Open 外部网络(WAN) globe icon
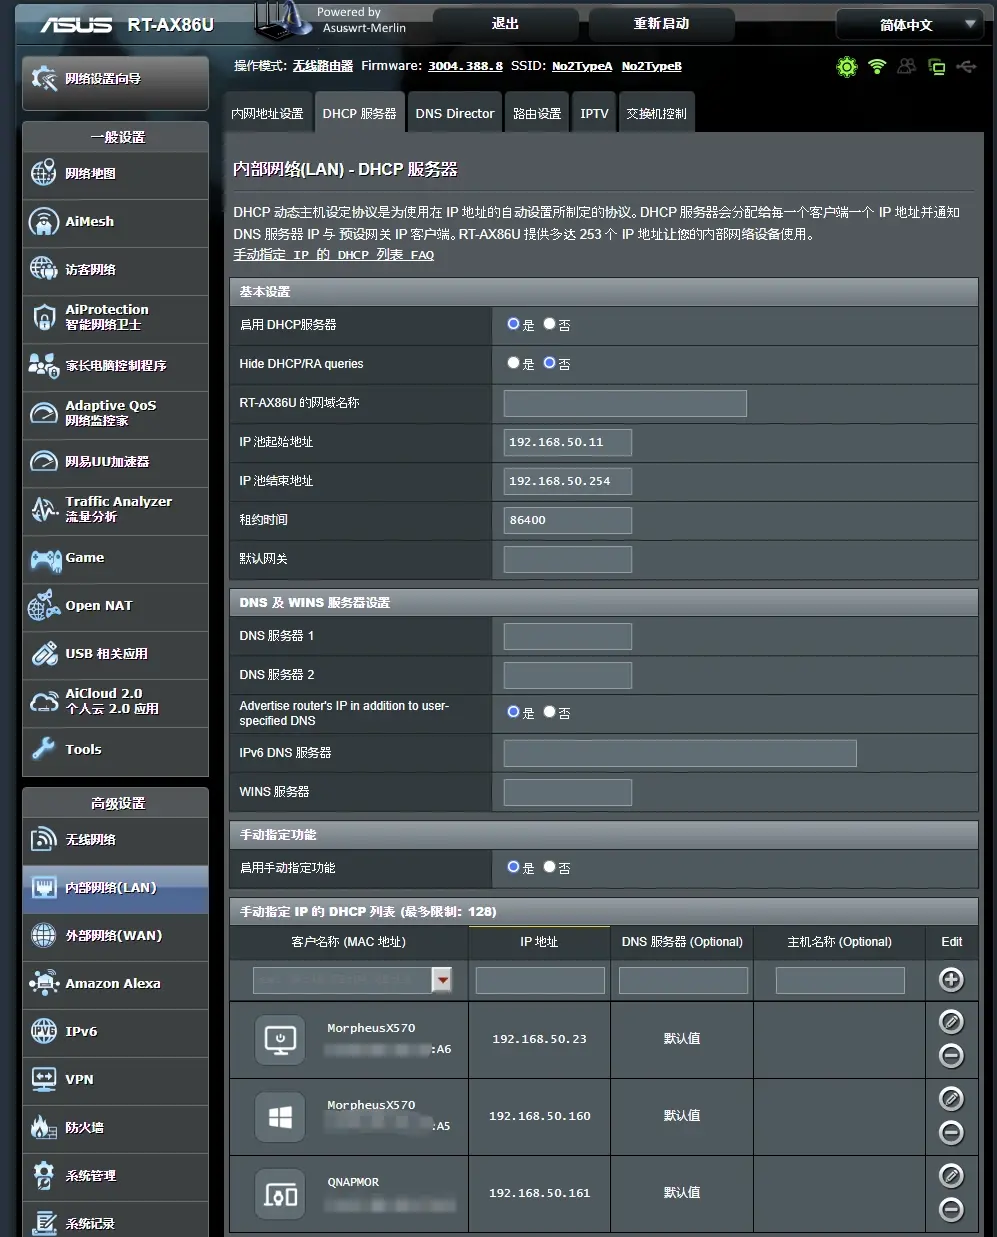Screen dimensions: 997x1237 click(x=44, y=935)
